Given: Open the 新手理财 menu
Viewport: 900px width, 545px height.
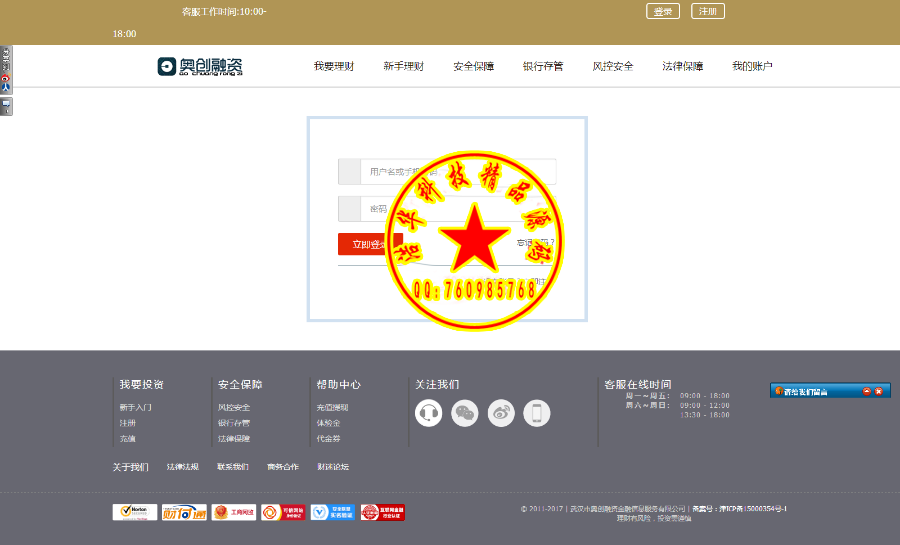Looking at the screenshot, I should 404,67.
